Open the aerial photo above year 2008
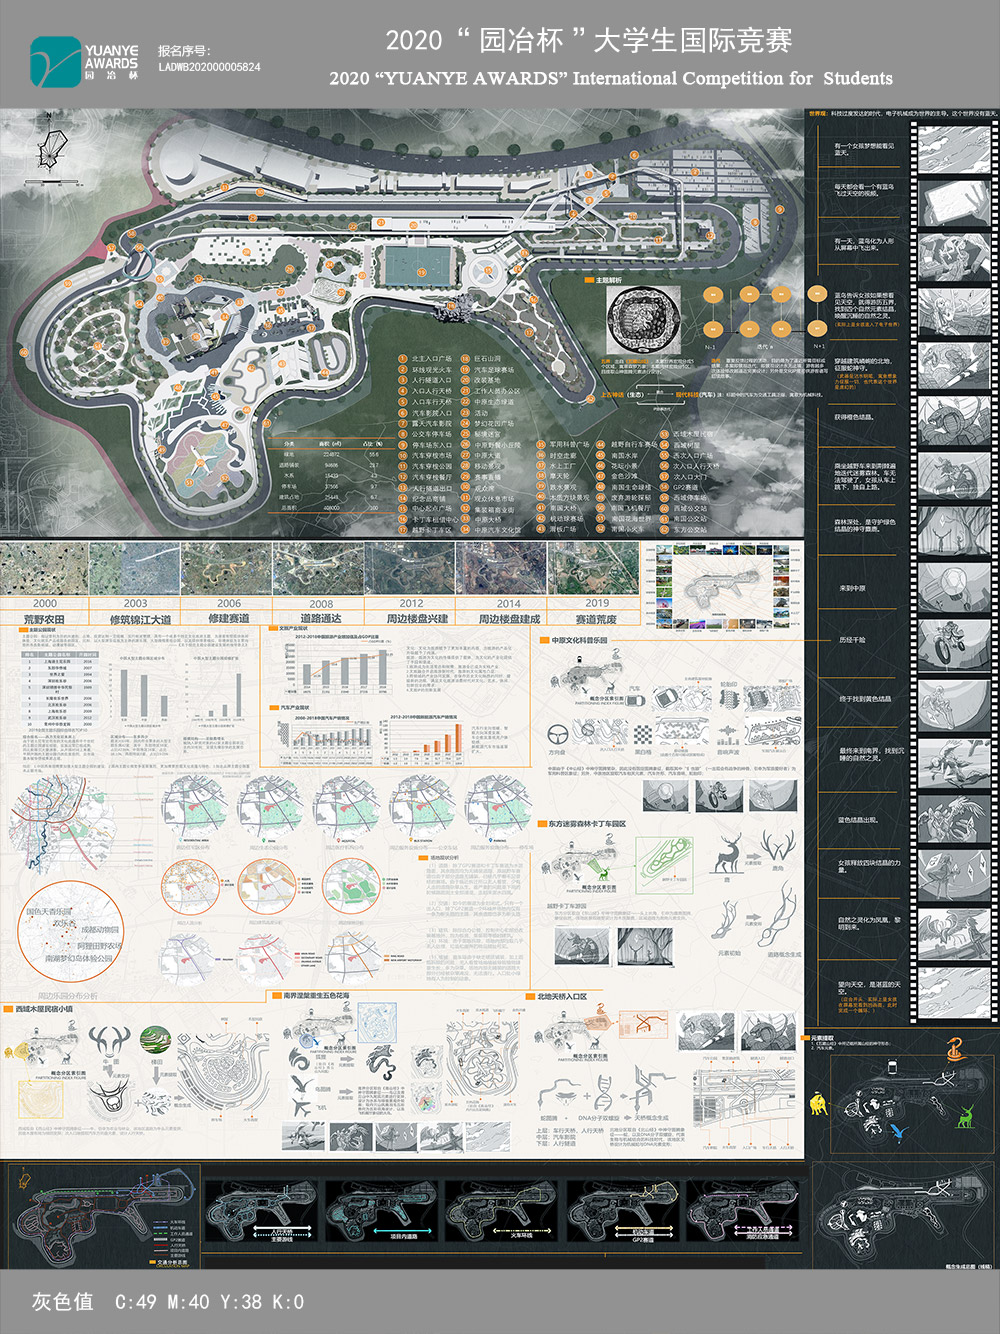Screen dimensions: 1000x1334 [319, 569]
